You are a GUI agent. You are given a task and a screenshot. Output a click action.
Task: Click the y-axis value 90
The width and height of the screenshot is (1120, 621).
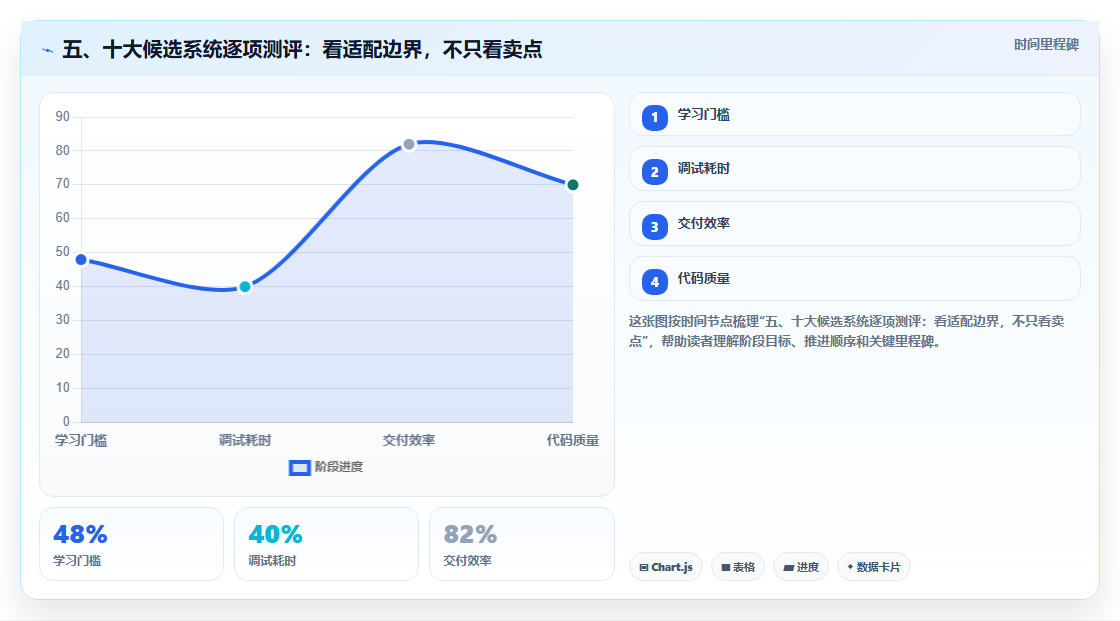[x=63, y=116]
